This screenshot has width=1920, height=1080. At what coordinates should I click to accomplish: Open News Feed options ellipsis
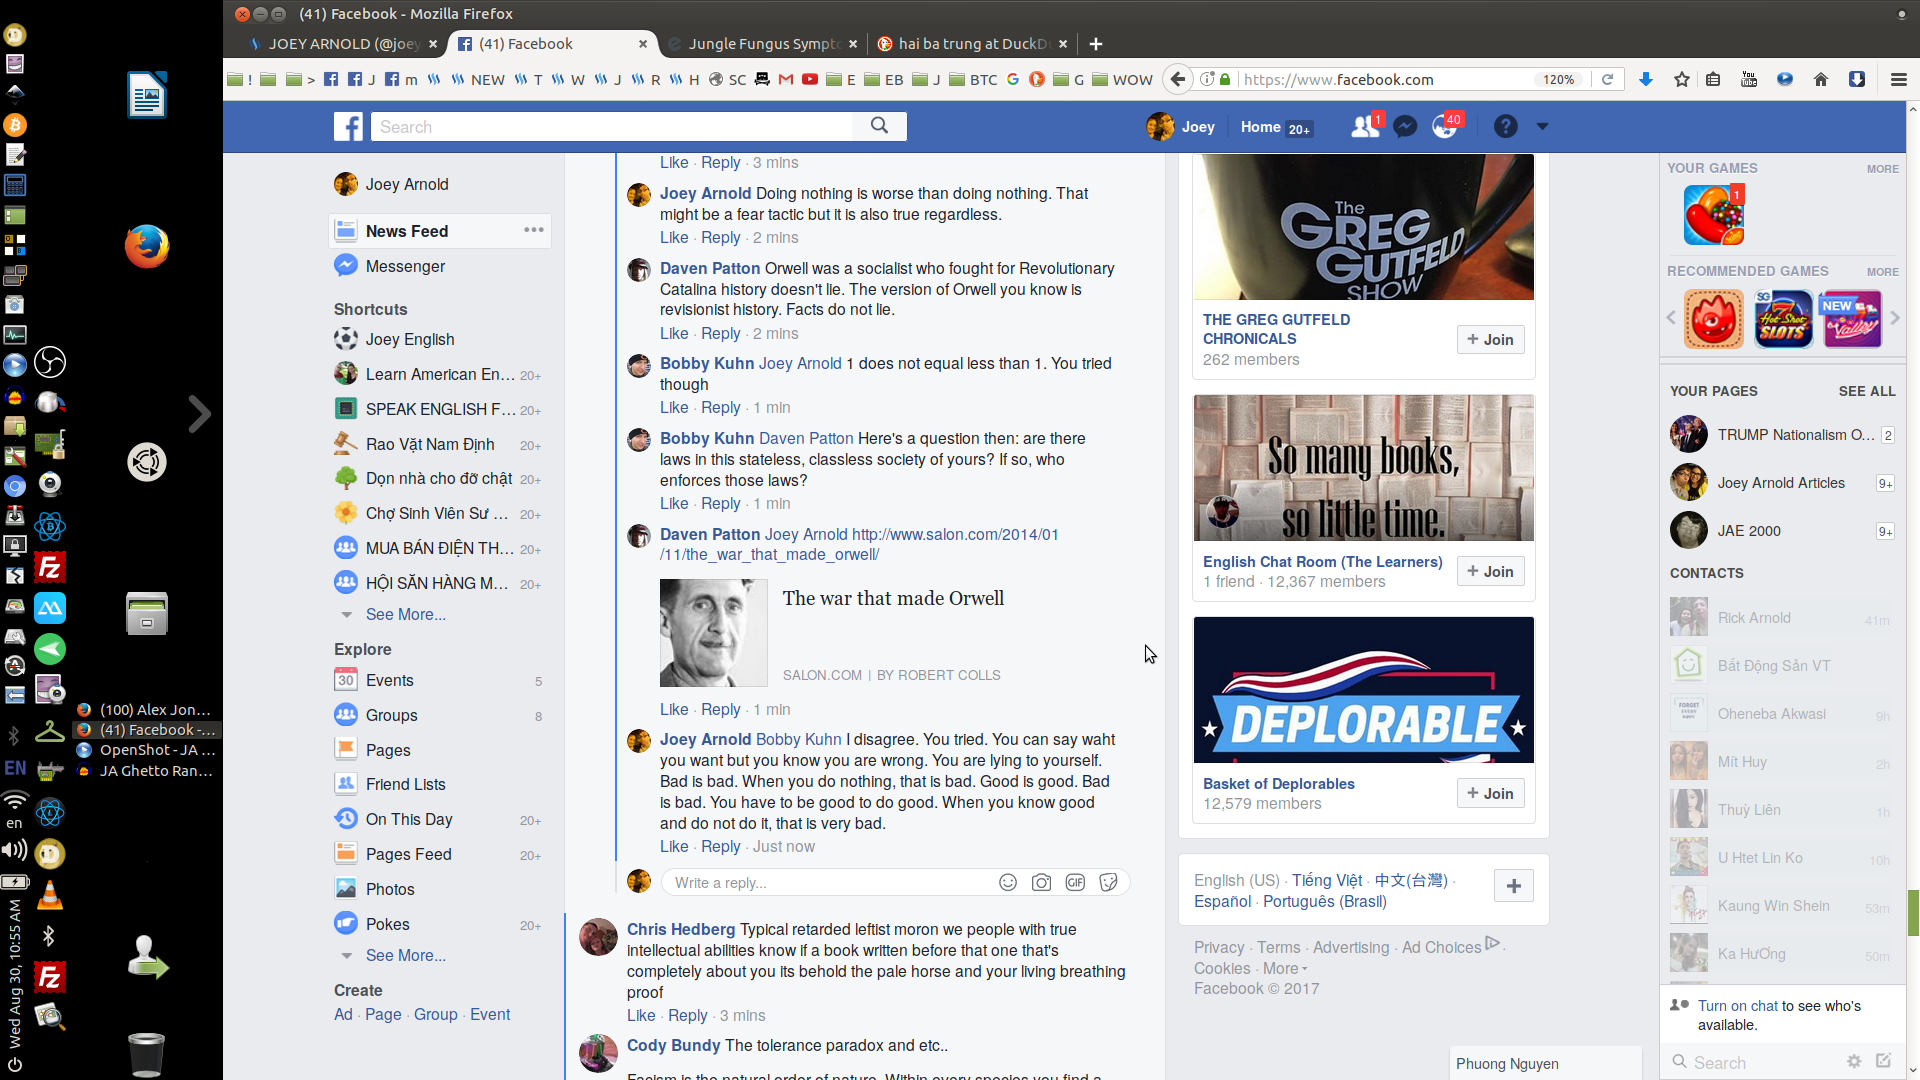tap(534, 230)
